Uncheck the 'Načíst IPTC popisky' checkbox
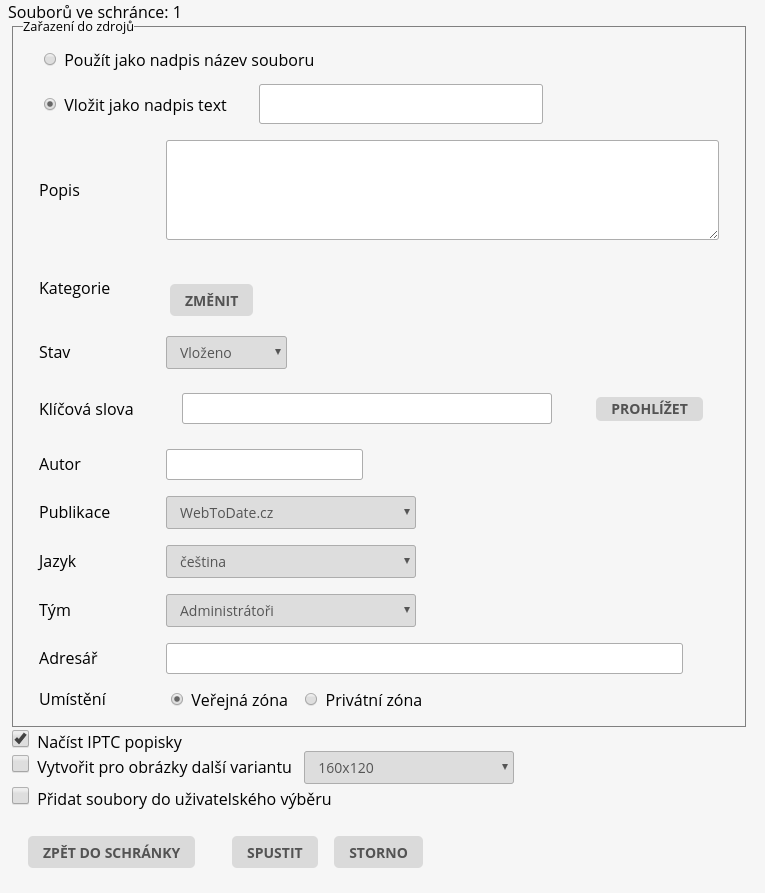 coord(20,739)
